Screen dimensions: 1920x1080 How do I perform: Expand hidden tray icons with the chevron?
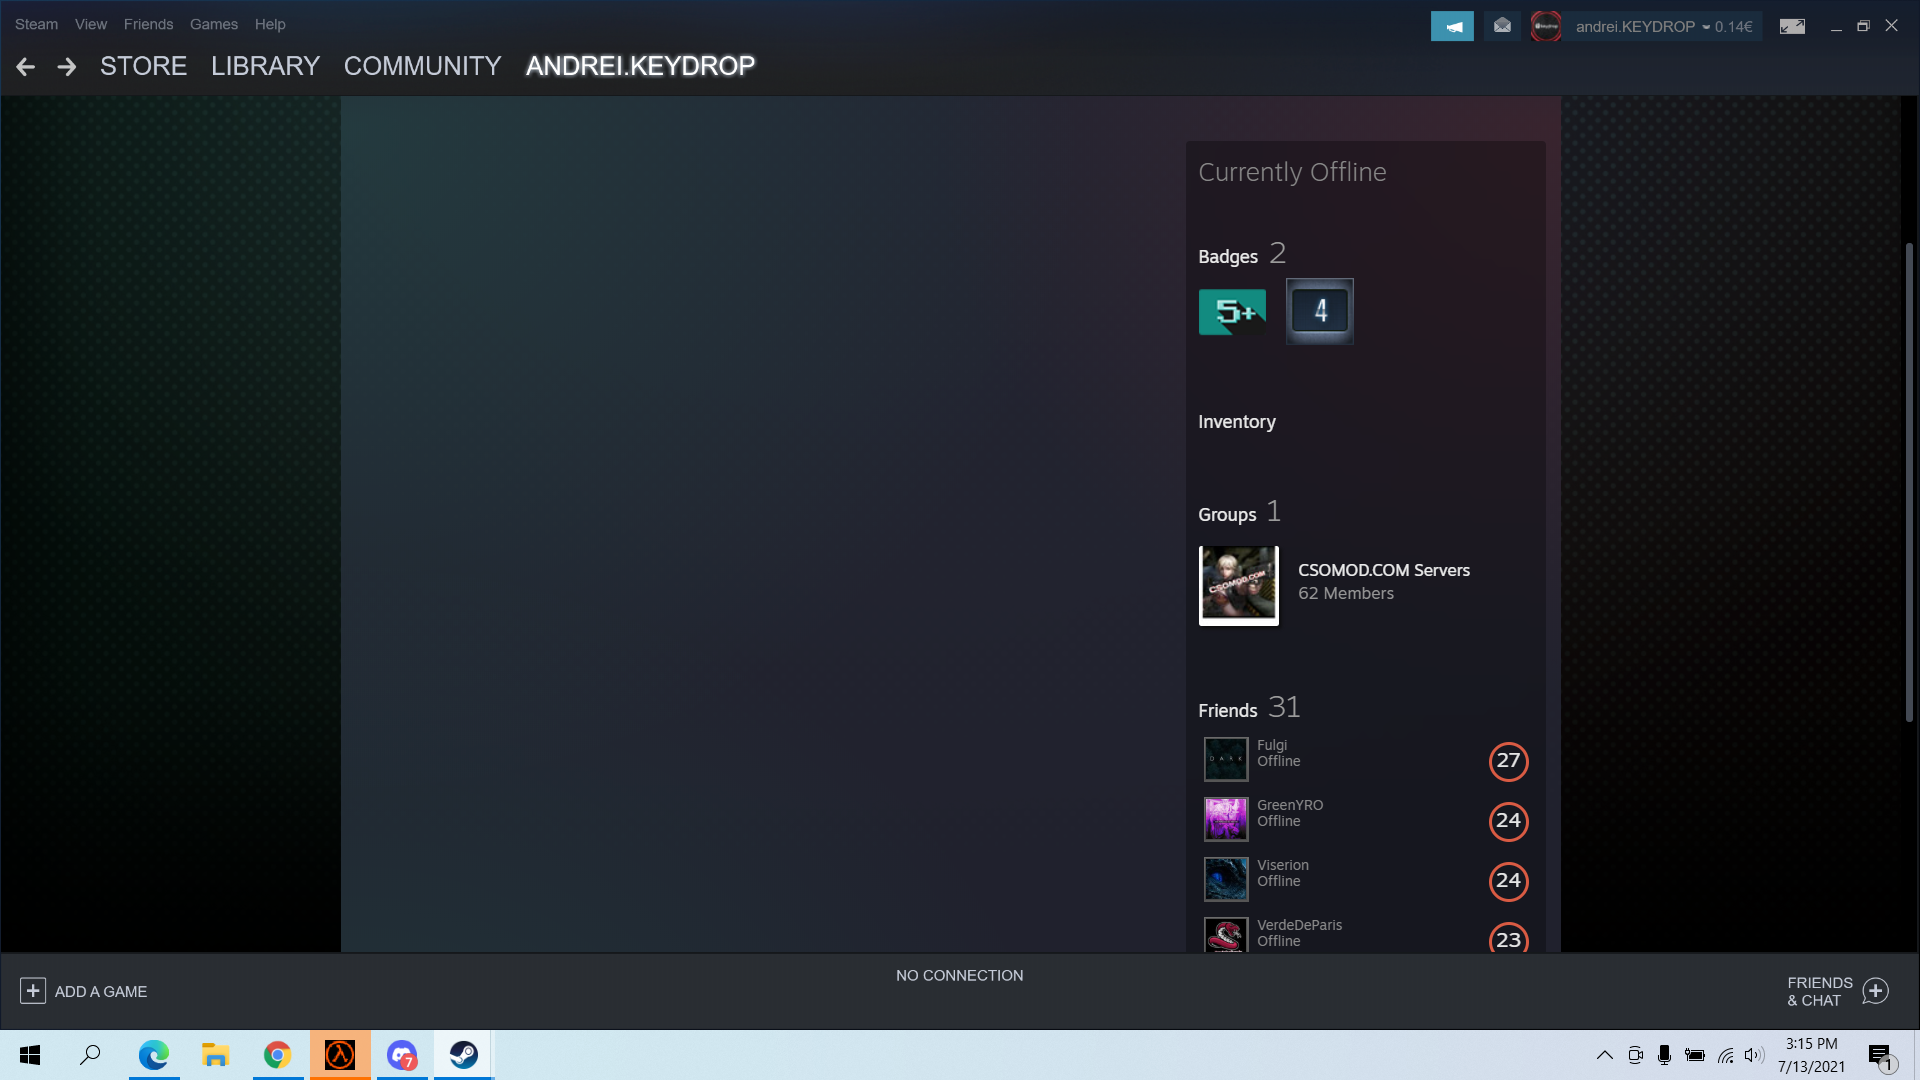1604,1055
